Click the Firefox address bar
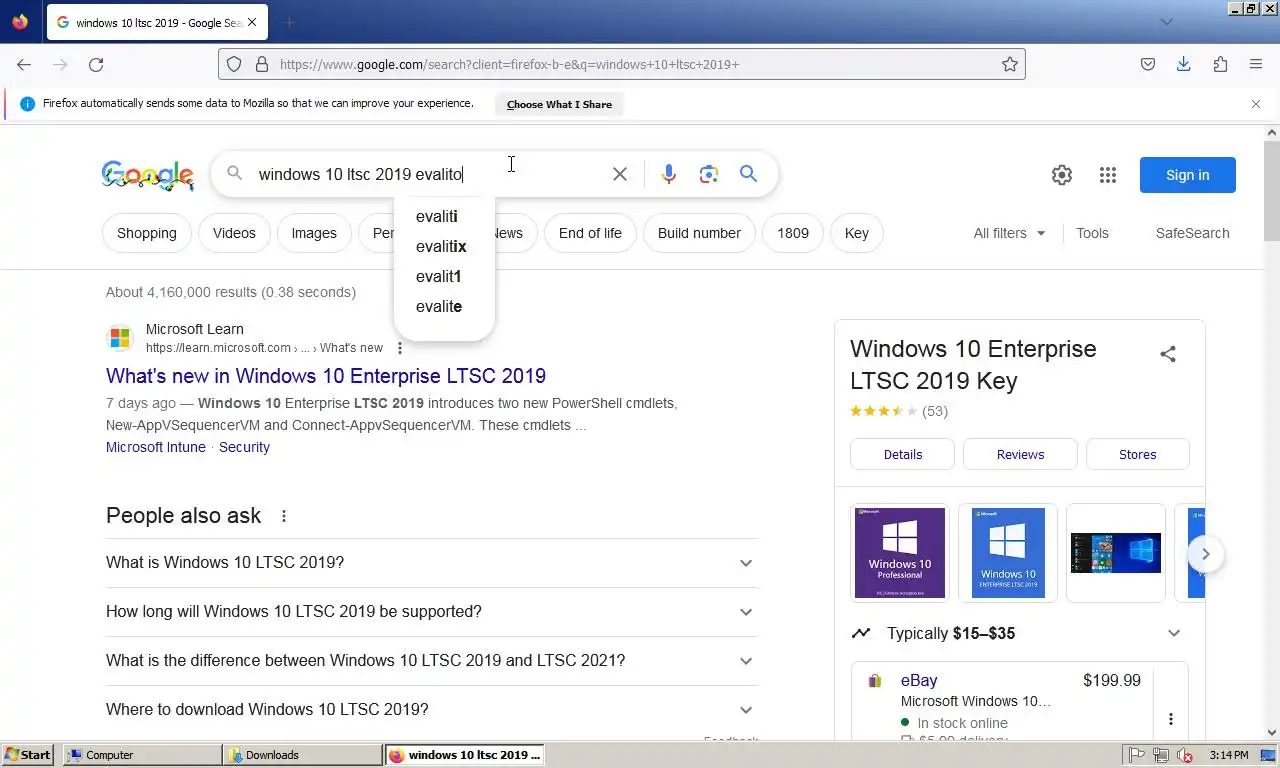Screen dimensions: 1280x768 (x=620, y=64)
